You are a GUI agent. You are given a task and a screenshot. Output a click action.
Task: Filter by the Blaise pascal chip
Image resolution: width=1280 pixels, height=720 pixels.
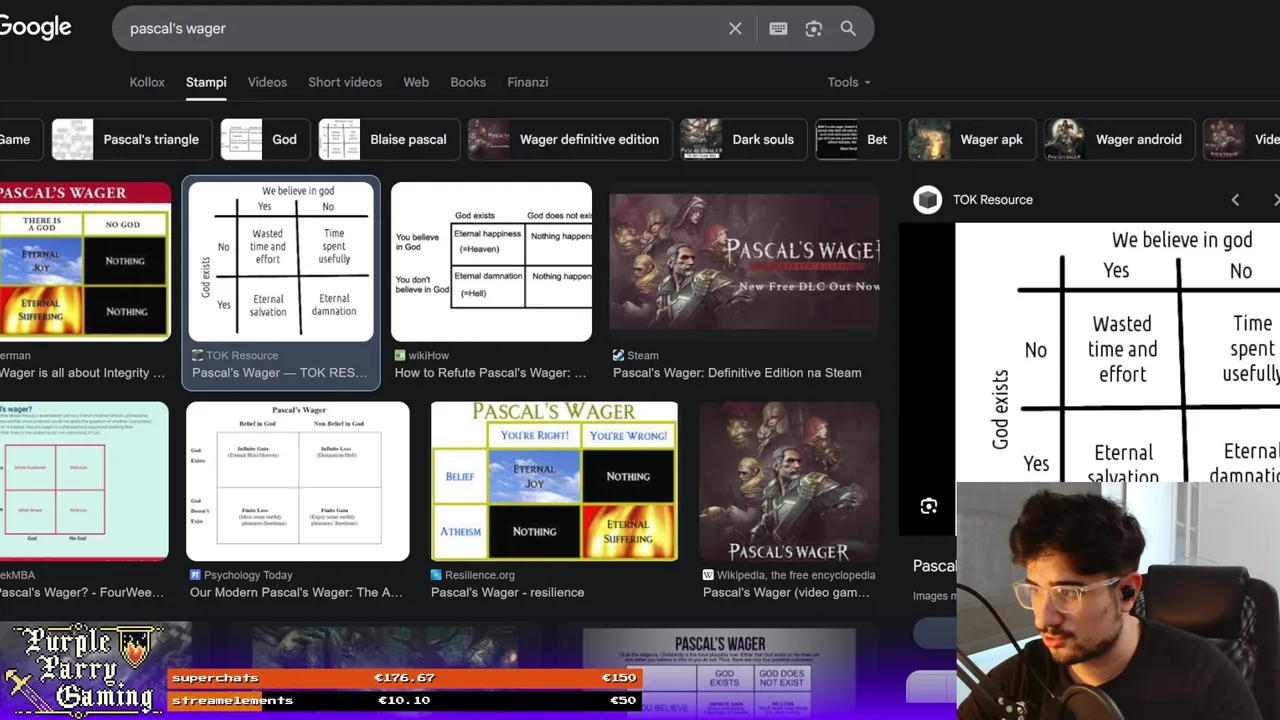[389, 139]
